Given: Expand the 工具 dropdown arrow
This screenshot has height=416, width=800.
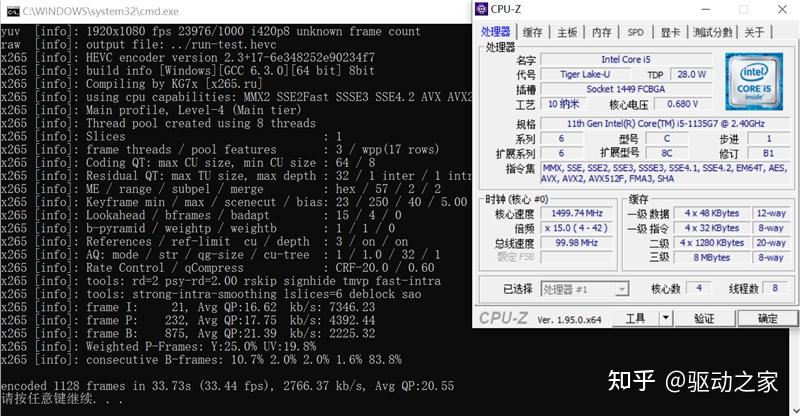Looking at the screenshot, I should pyautogui.click(x=666, y=319).
